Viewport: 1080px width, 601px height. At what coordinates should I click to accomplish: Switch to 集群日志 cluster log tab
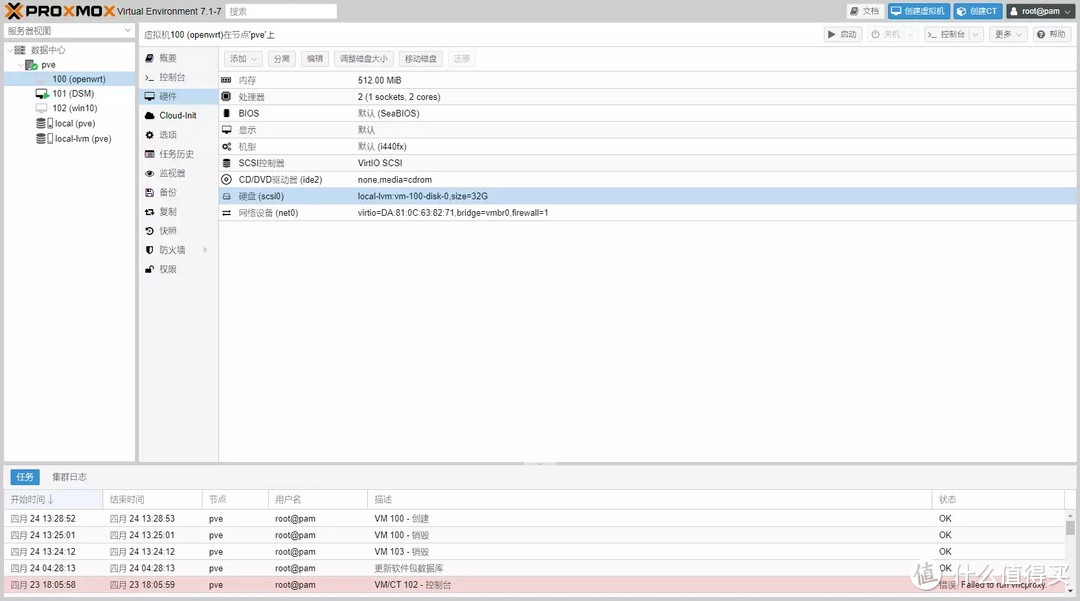click(69, 476)
